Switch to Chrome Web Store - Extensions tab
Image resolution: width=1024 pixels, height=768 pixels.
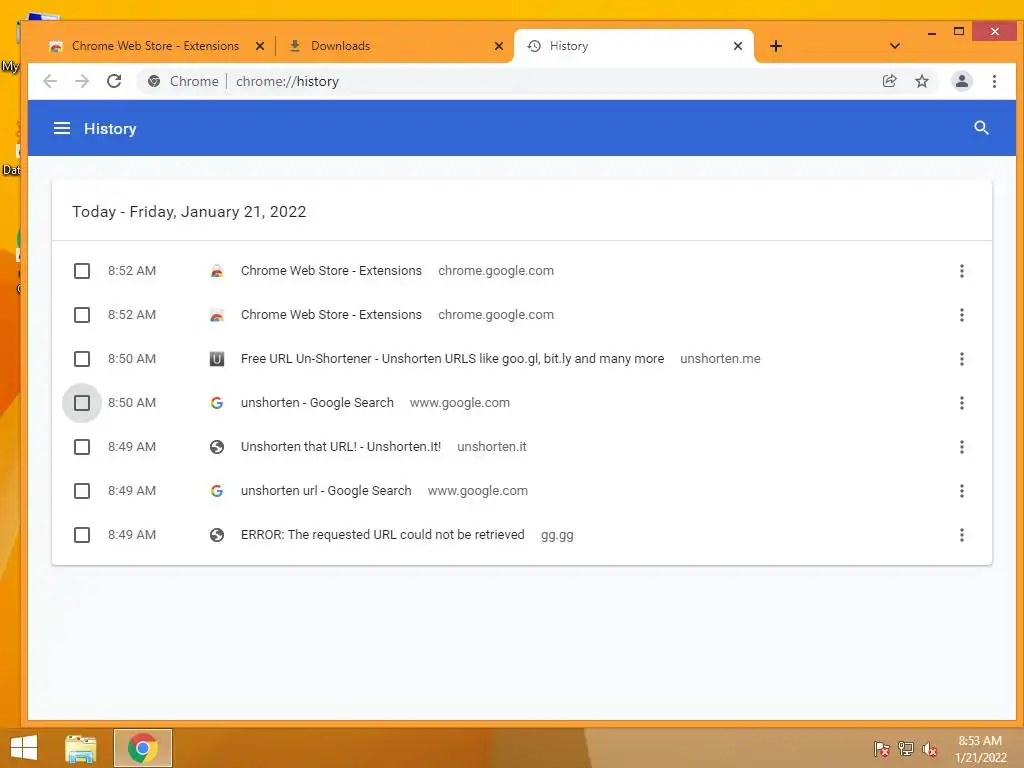[x=157, y=46]
